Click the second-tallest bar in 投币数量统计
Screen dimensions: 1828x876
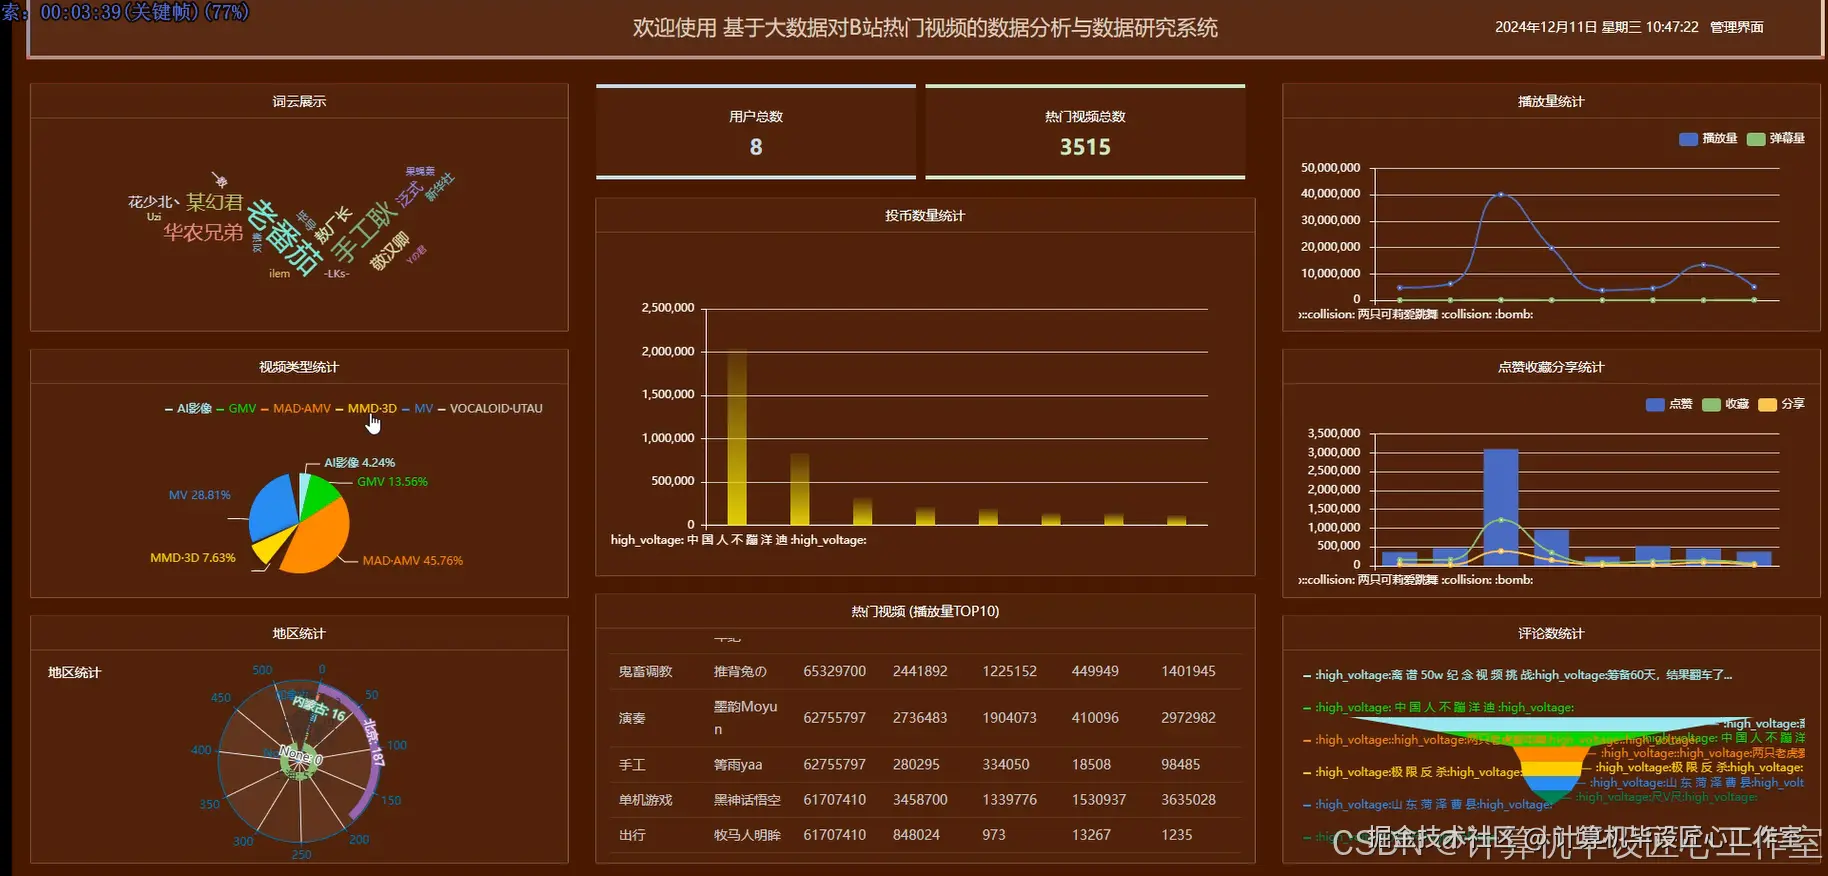pos(799,489)
